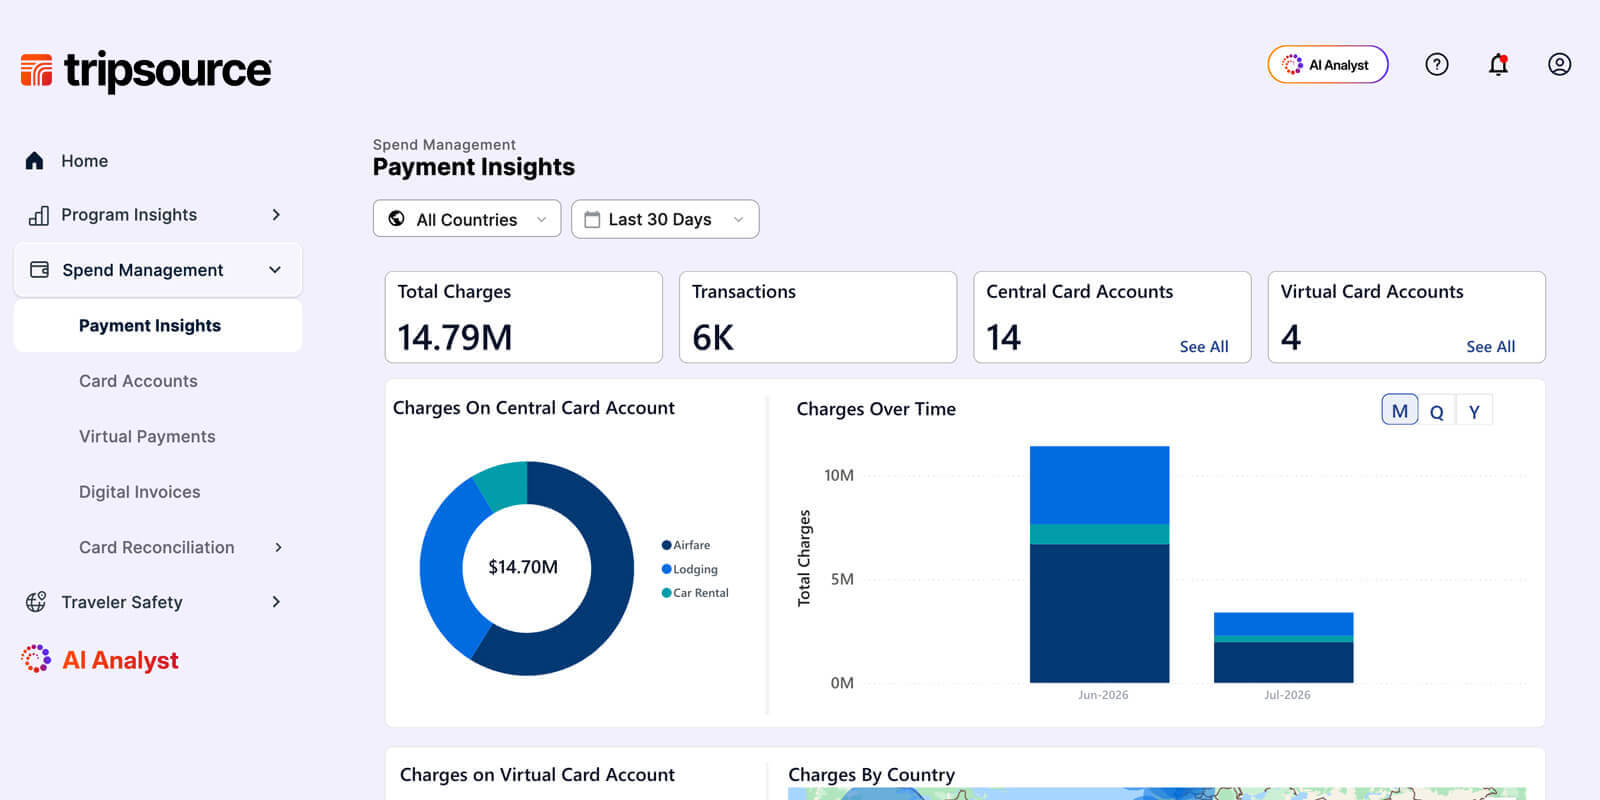This screenshot has width=1600, height=800.
Task: Click the calendar icon in date filter
Action: [x=592, y=219]
